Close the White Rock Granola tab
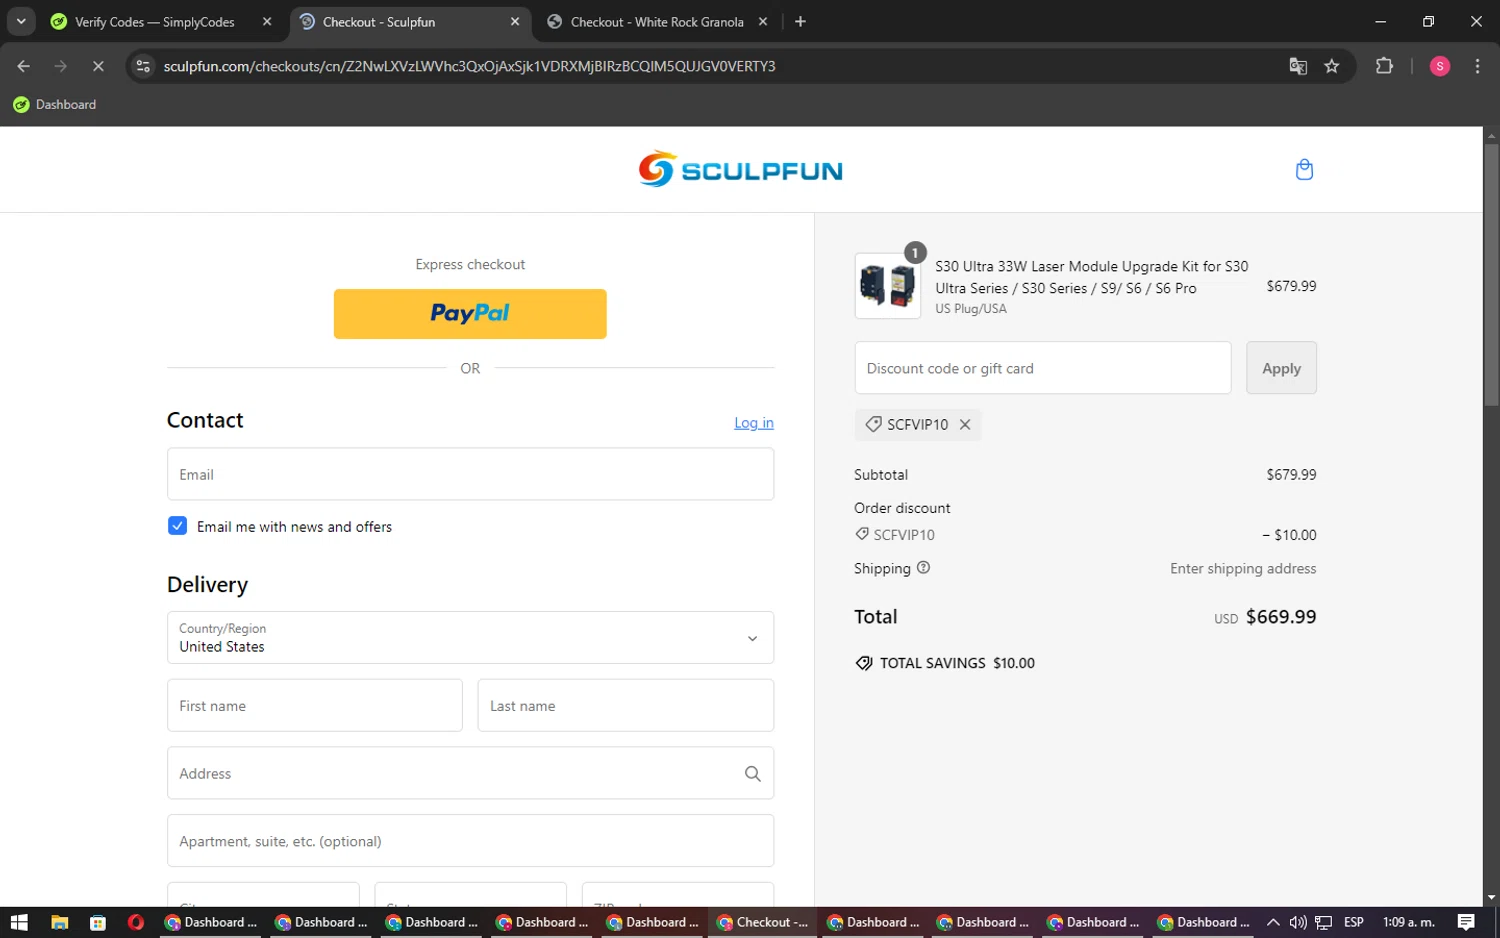Image resolution: width=1500 pixels, height=938 pixels. (763, 22)
